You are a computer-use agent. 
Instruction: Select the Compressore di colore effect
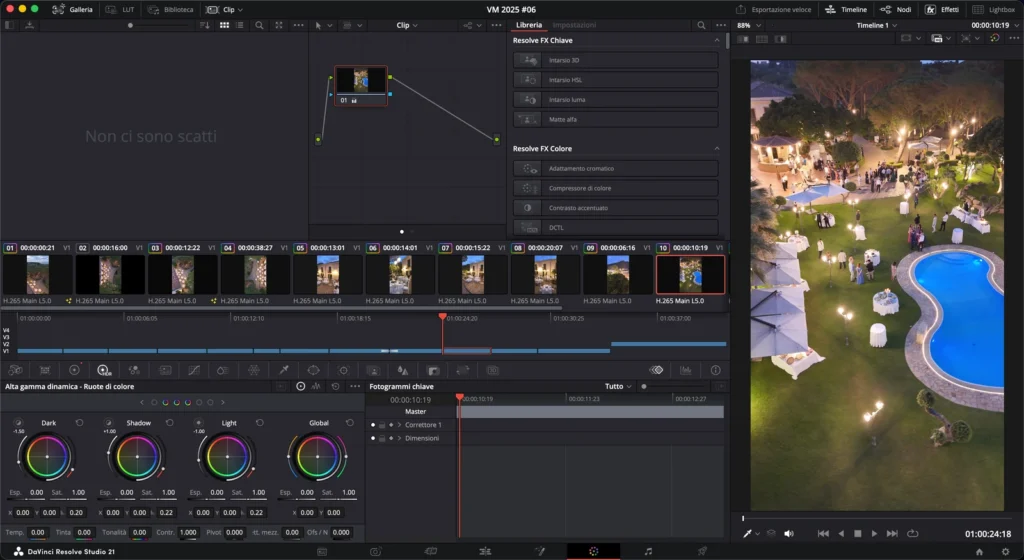(616, 188)
